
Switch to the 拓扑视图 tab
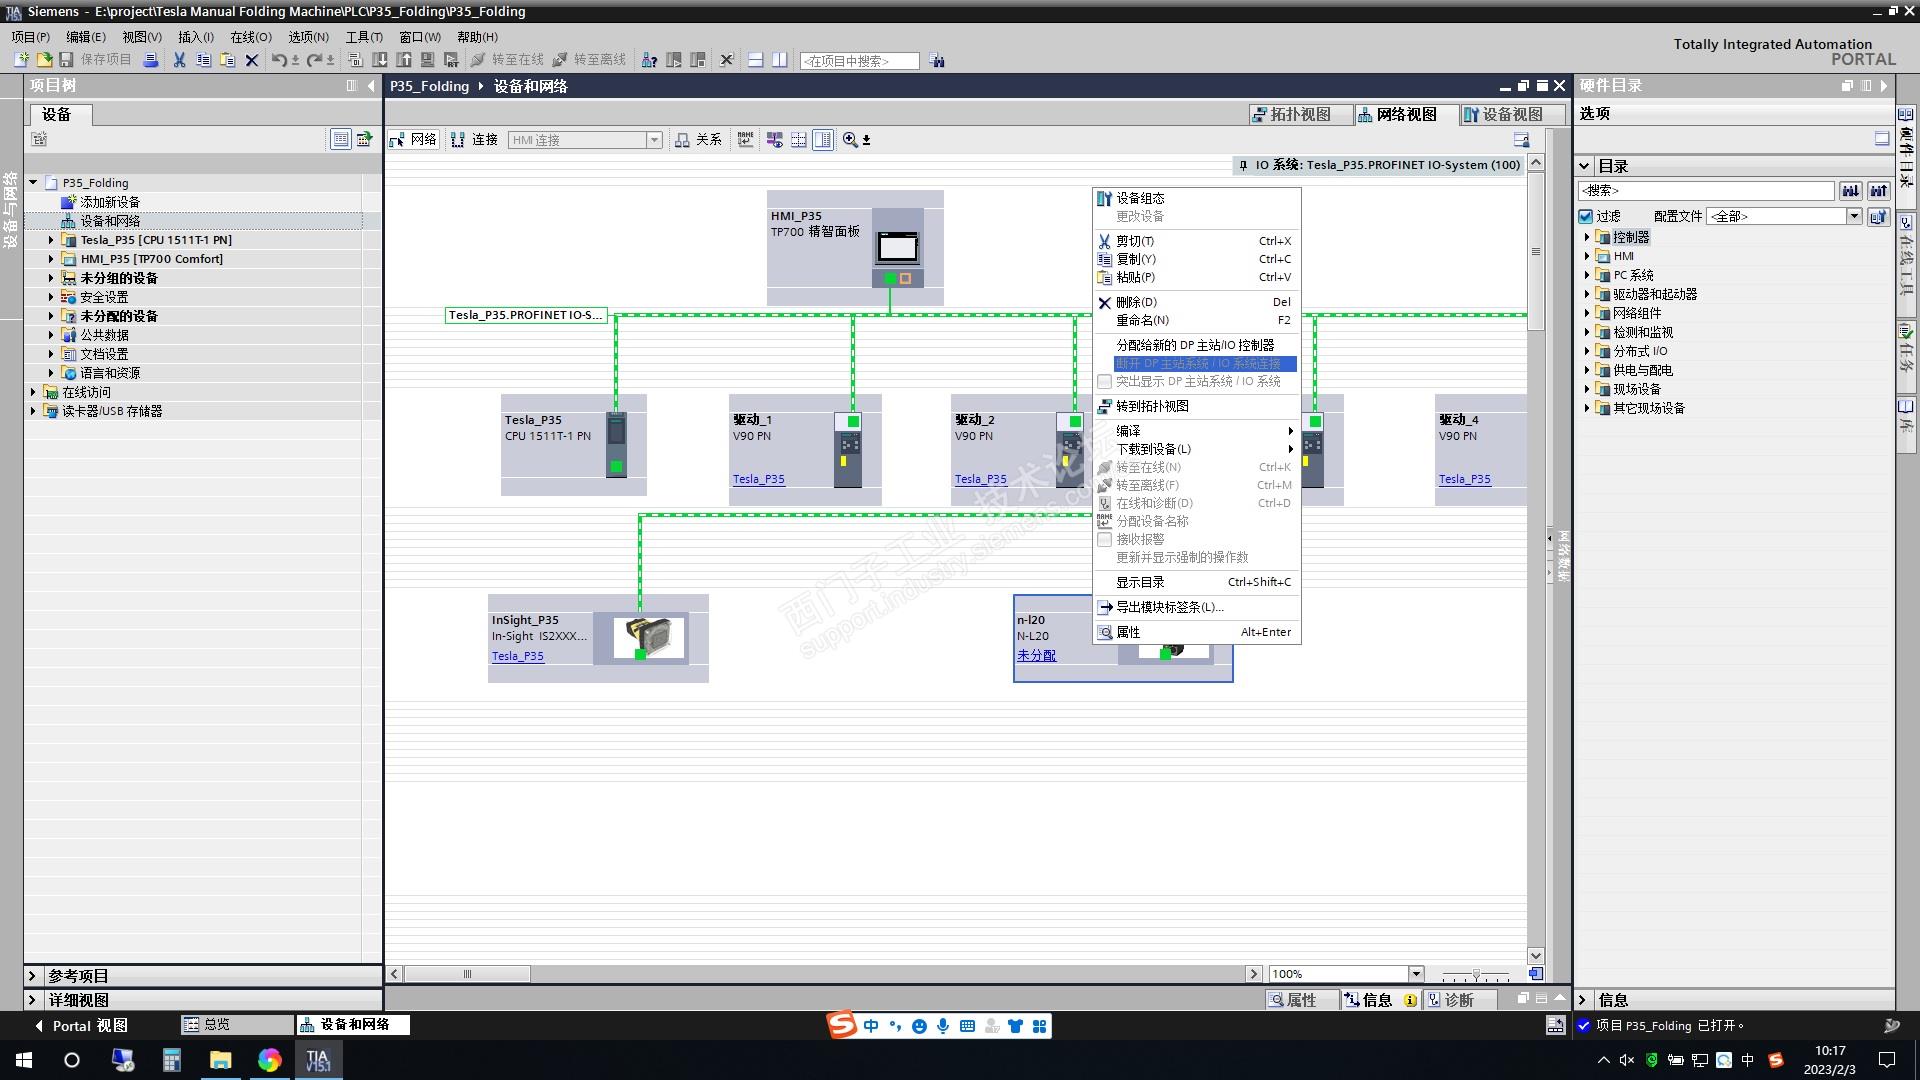point(1292,115)
